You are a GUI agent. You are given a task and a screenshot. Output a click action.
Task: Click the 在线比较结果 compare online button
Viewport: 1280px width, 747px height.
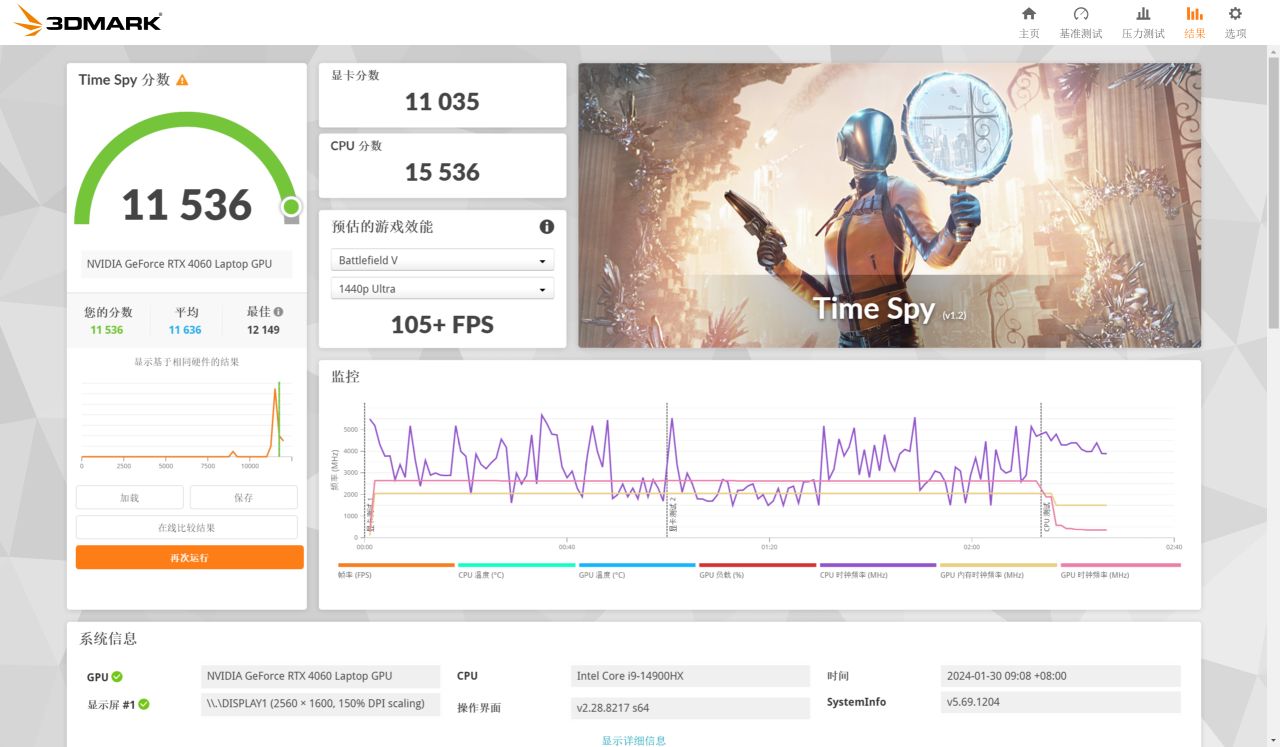[x=187, y=527]
